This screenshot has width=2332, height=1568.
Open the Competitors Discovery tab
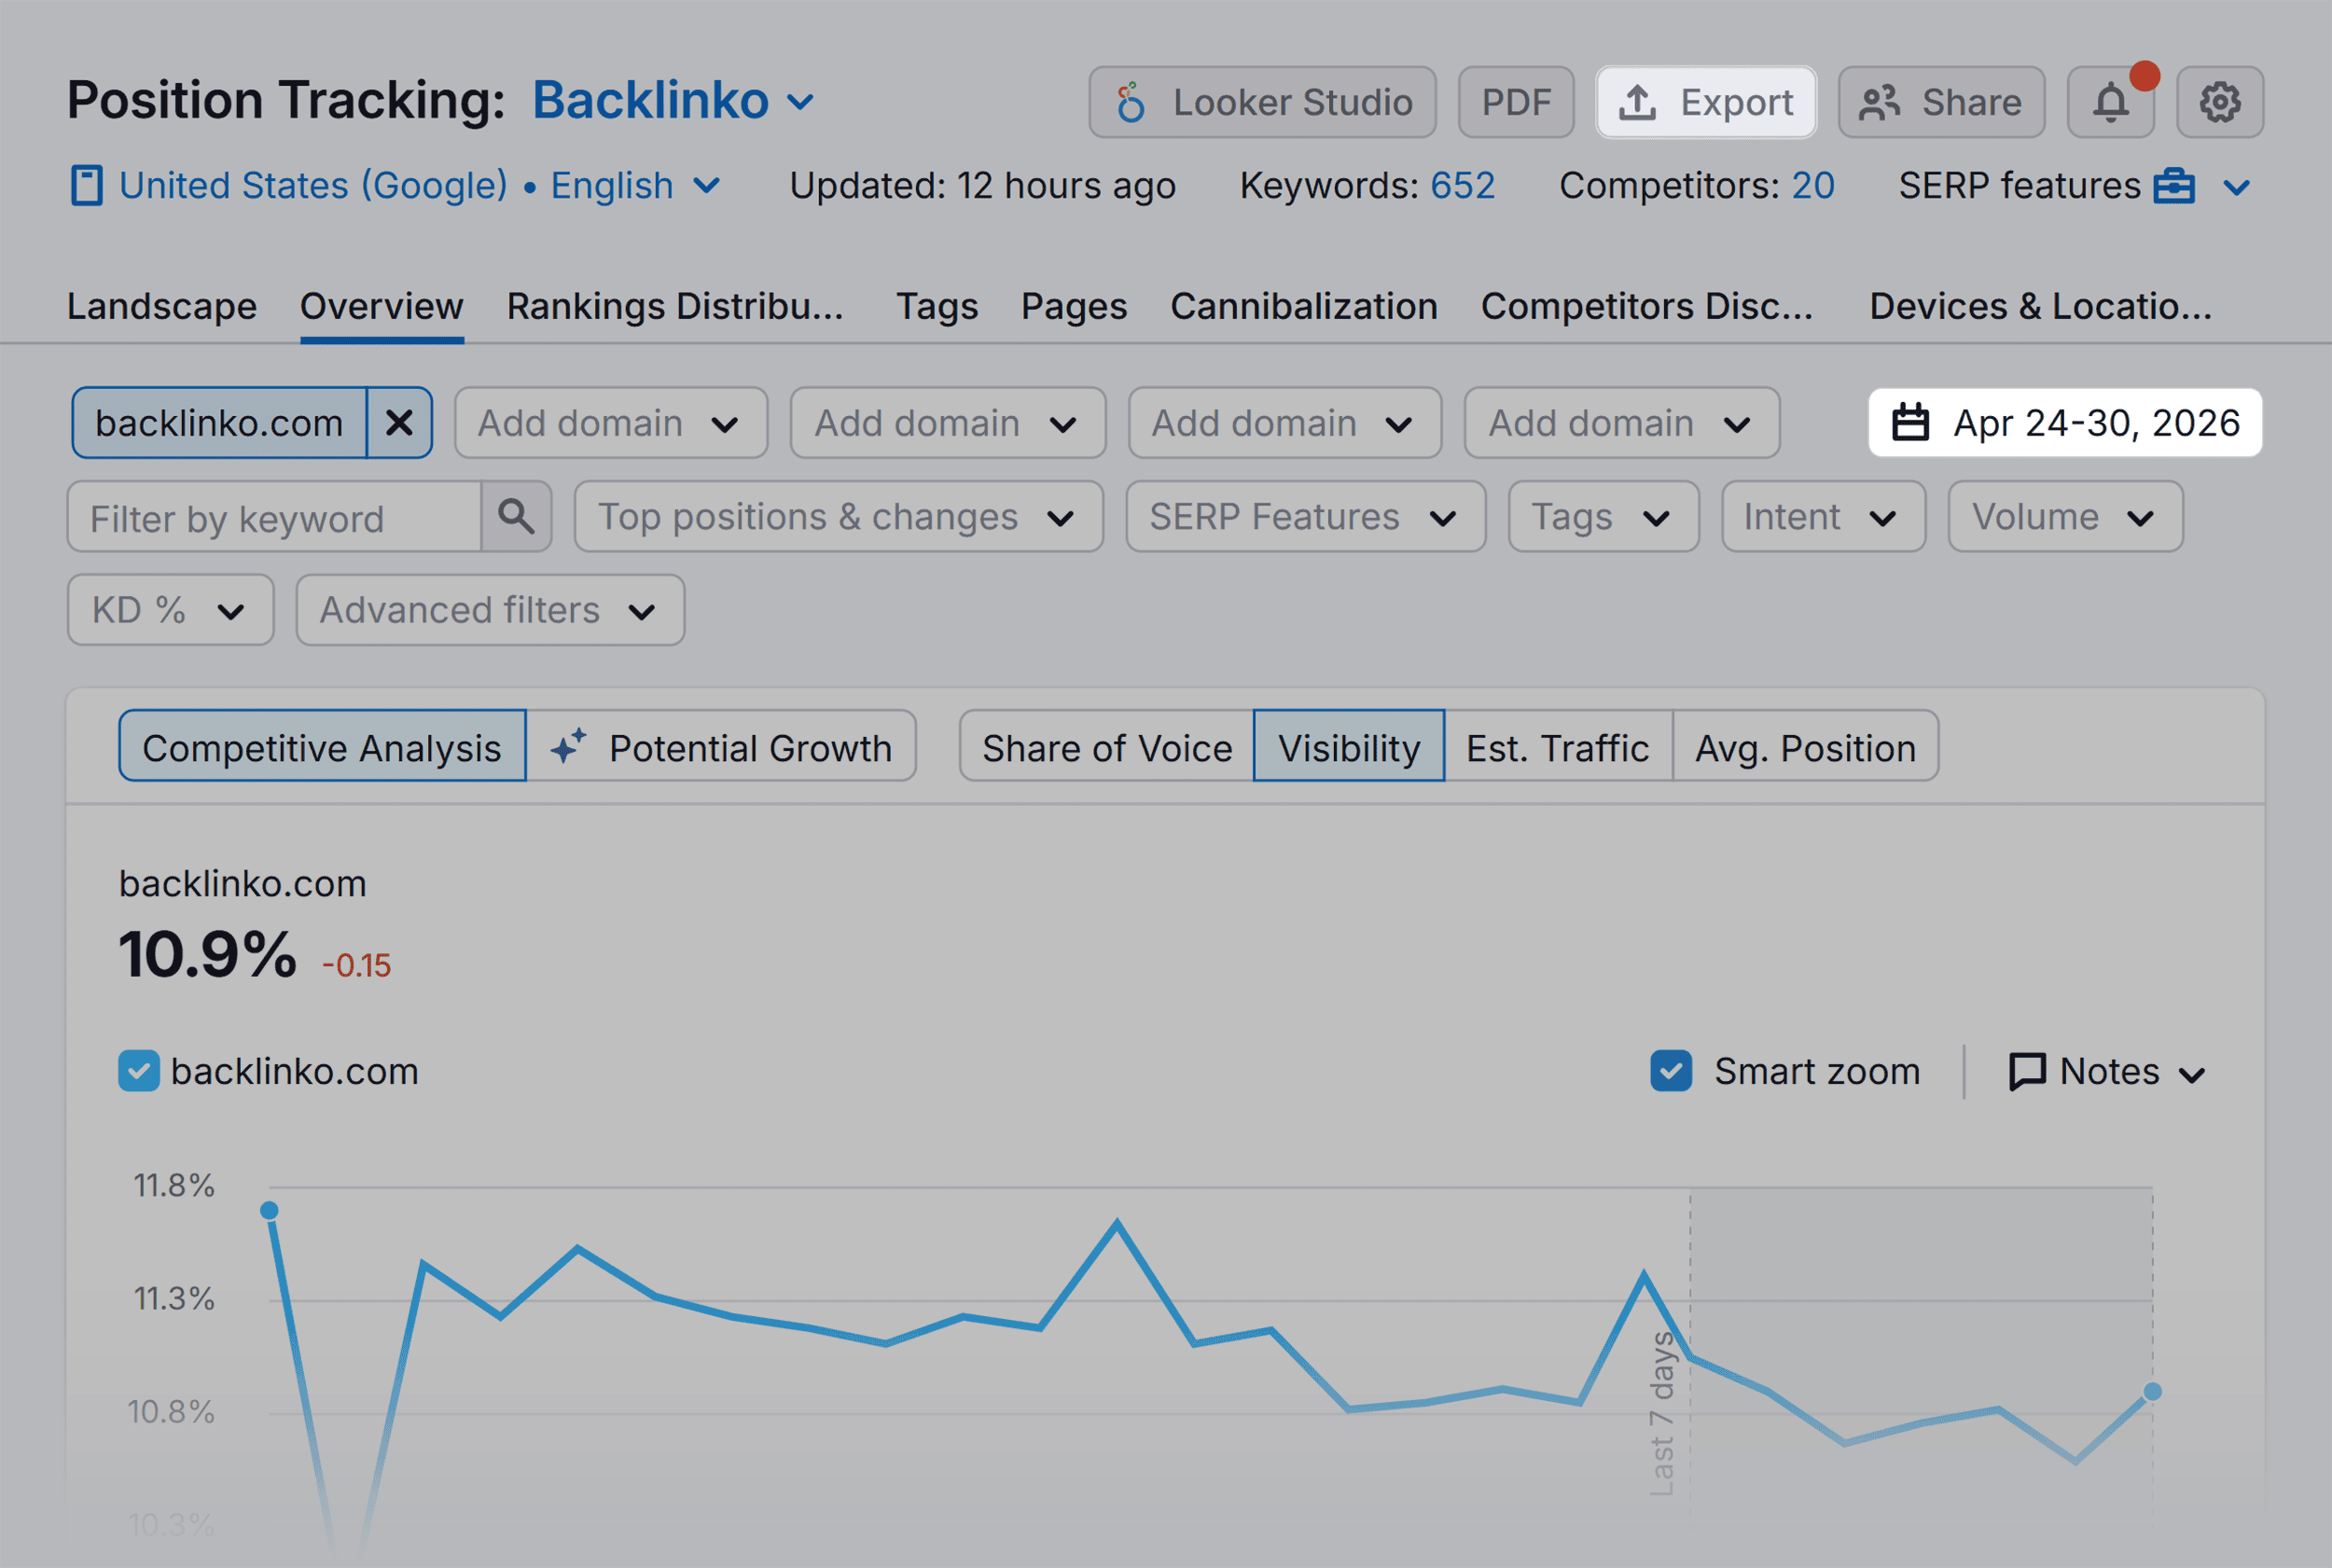coord(1647,306)
